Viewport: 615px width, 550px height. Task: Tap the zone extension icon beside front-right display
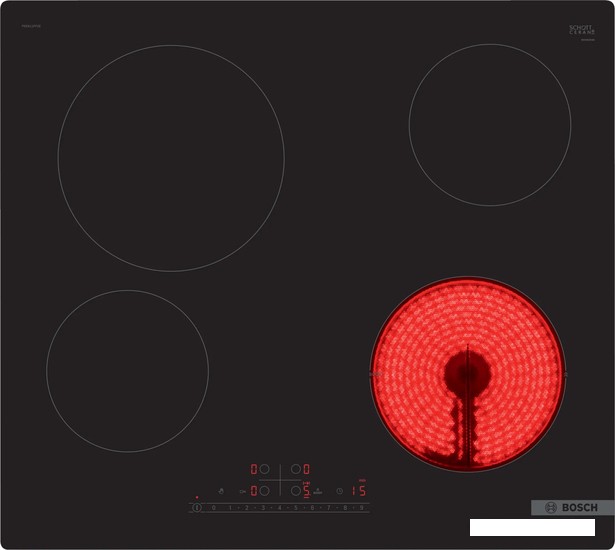[317, 491]
